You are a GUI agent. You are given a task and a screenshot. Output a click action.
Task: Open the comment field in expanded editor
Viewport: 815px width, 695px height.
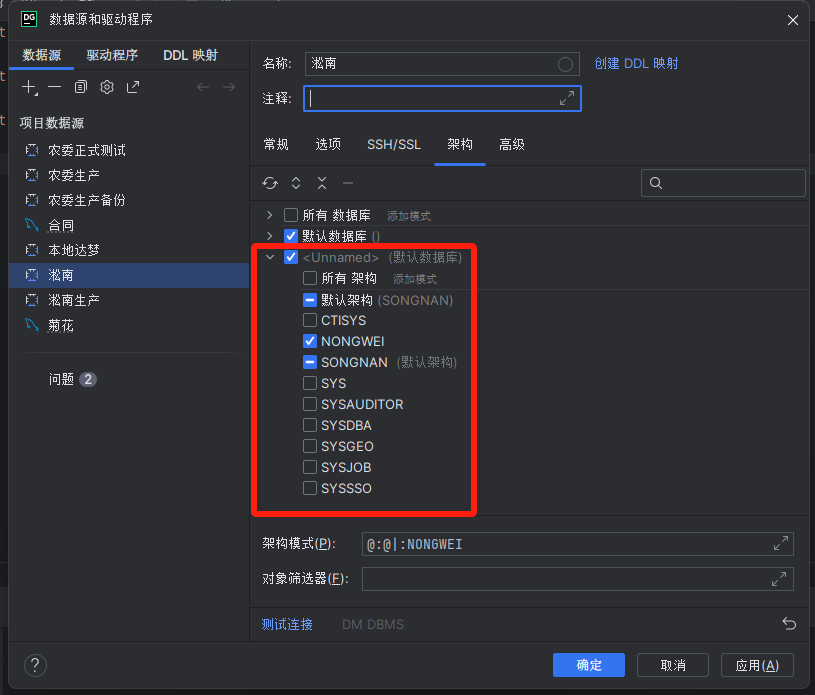tap(567, 98)
